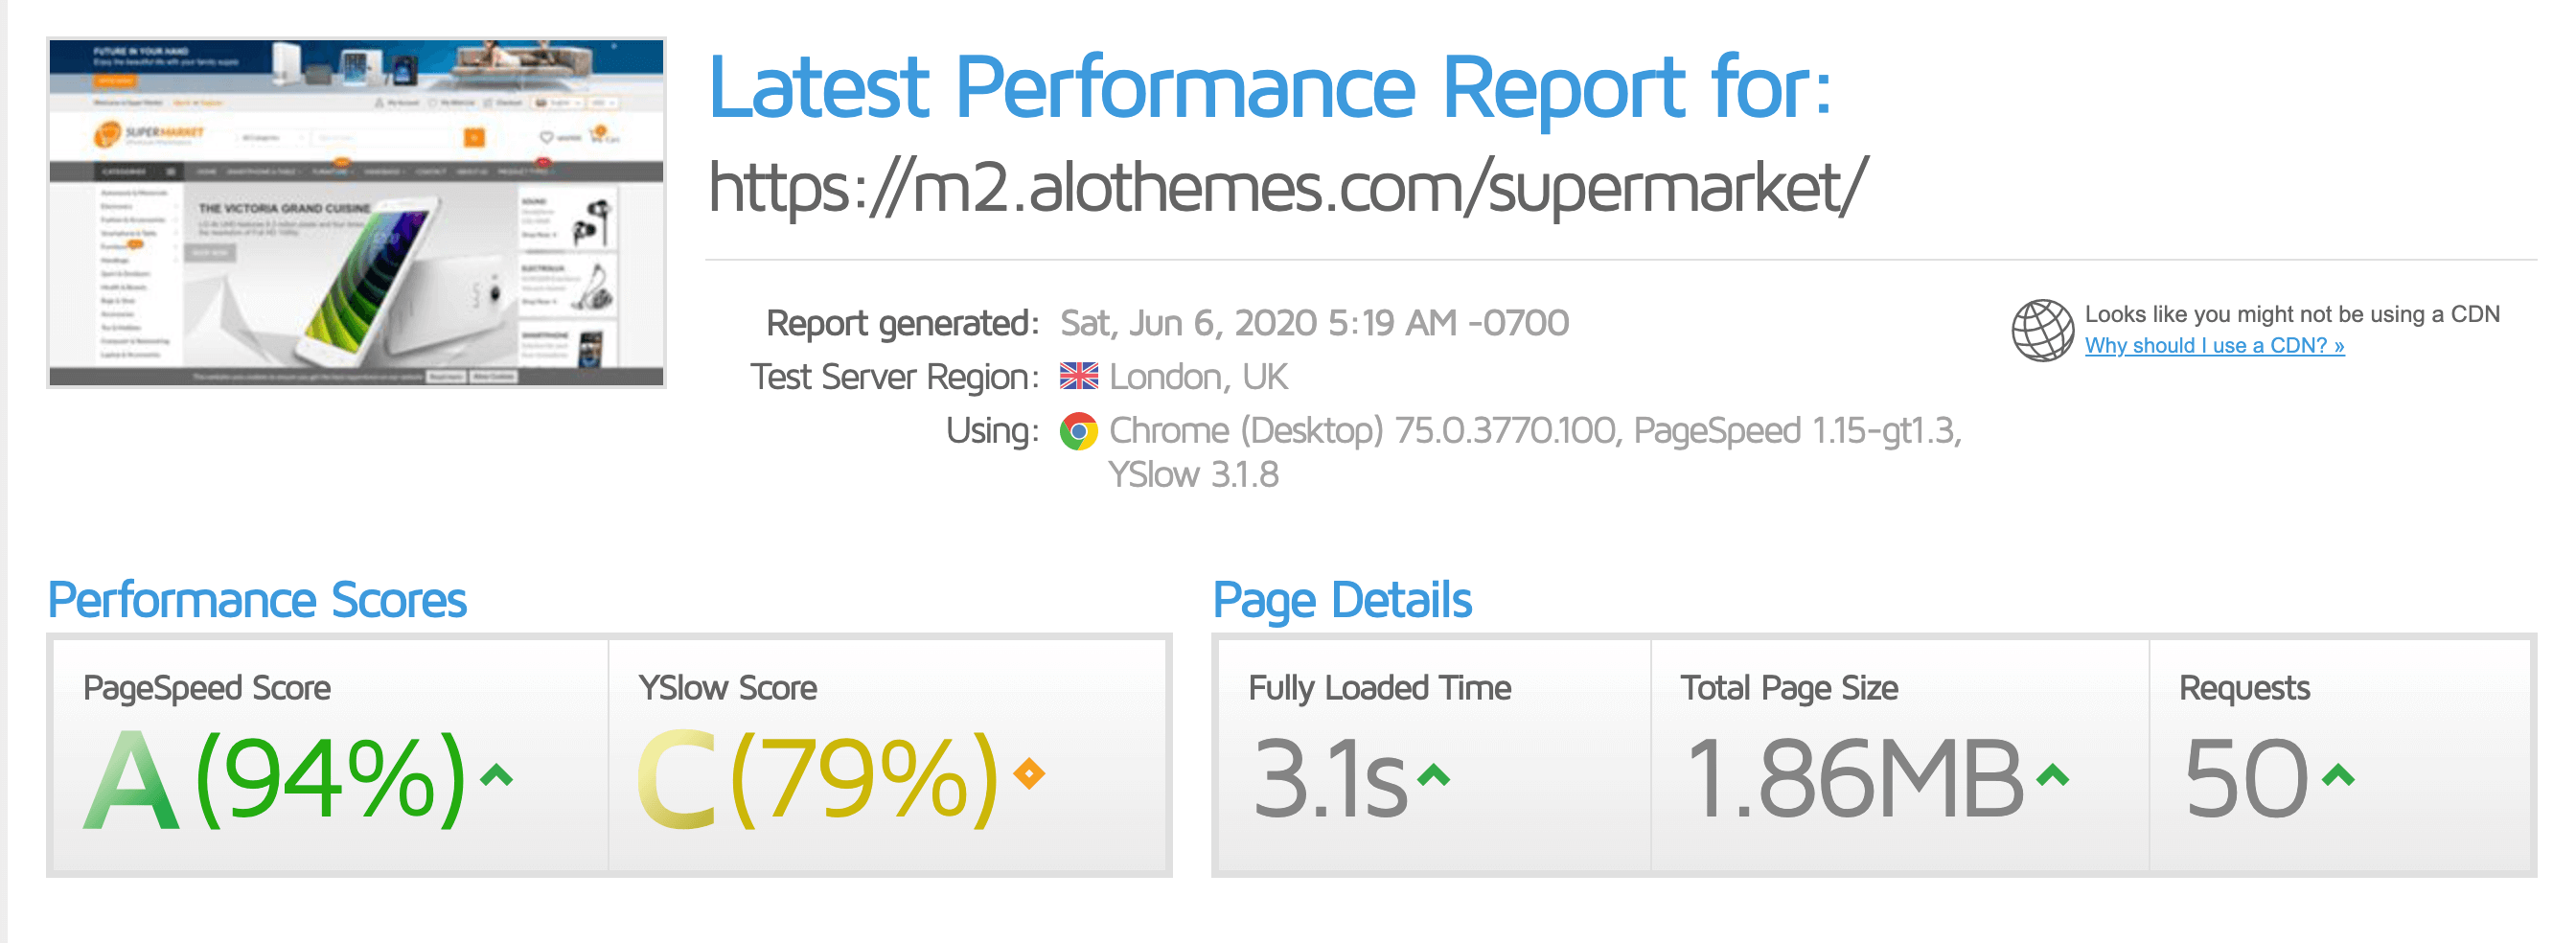
Task: Select the PageSpeed grade A (94%)
Action: (x=275, y=779)
